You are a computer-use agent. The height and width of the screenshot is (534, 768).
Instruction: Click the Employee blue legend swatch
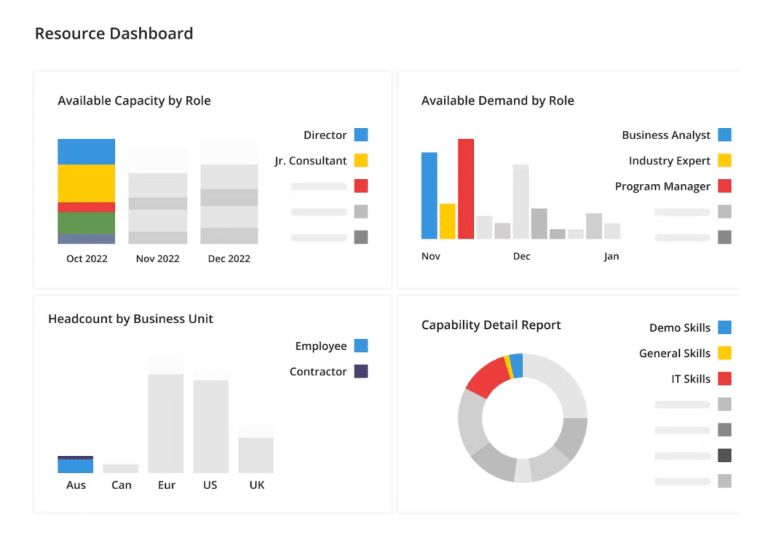361,345
